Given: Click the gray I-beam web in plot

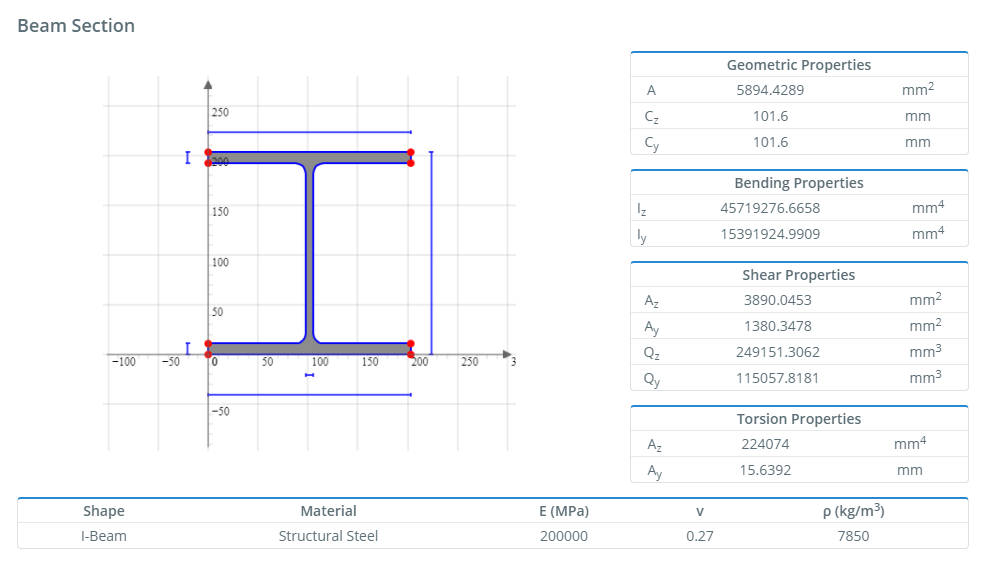Looking at the screenshot, I should (310, 254).
